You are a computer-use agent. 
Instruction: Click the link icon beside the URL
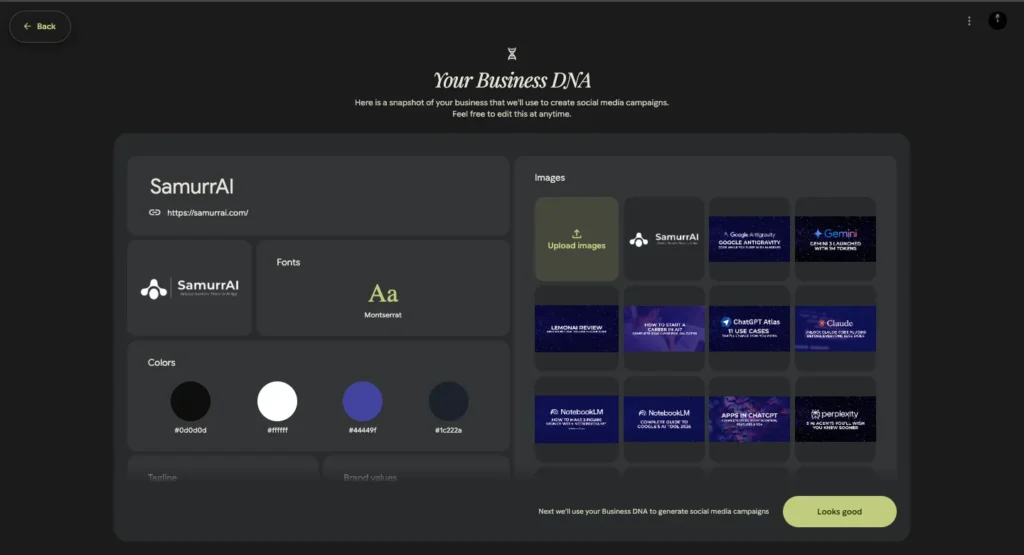point(155,212)
